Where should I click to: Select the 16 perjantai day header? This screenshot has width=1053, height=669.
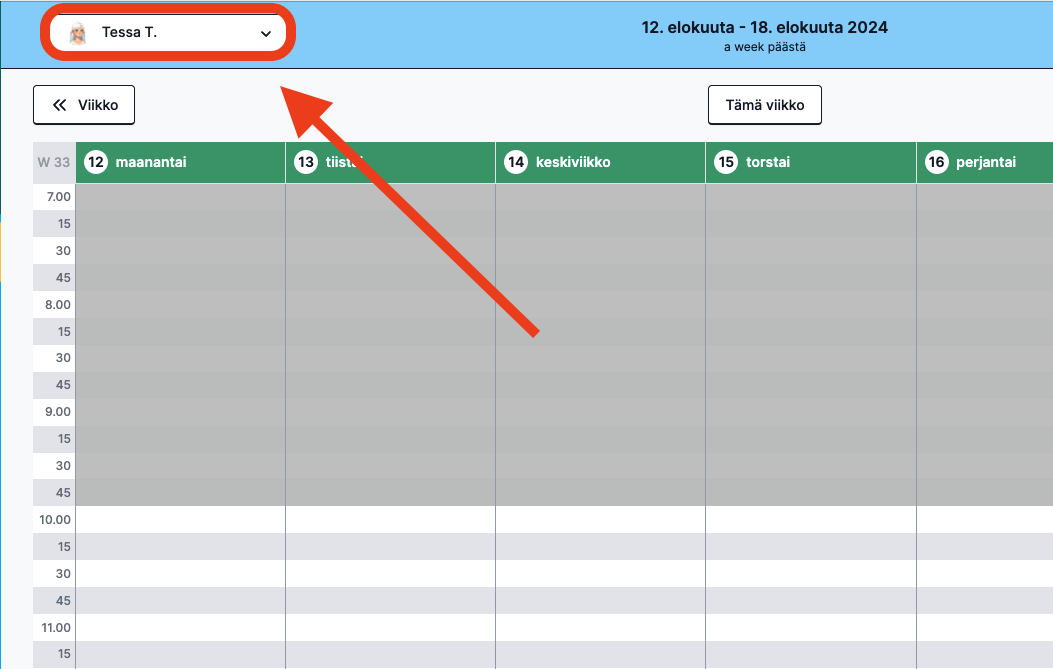985,163
